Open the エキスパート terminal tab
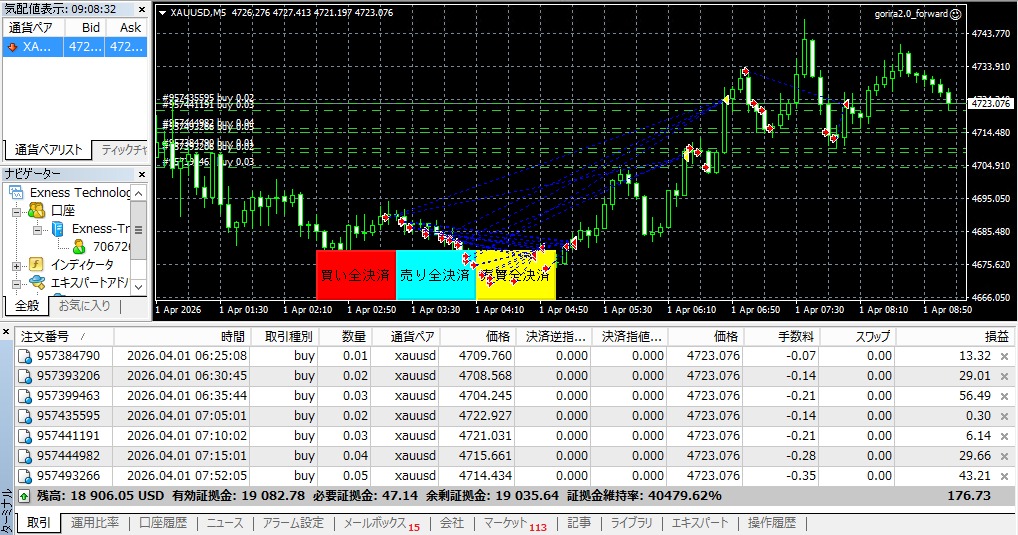Screen dimensions: 1018x535 pos(700,523)
